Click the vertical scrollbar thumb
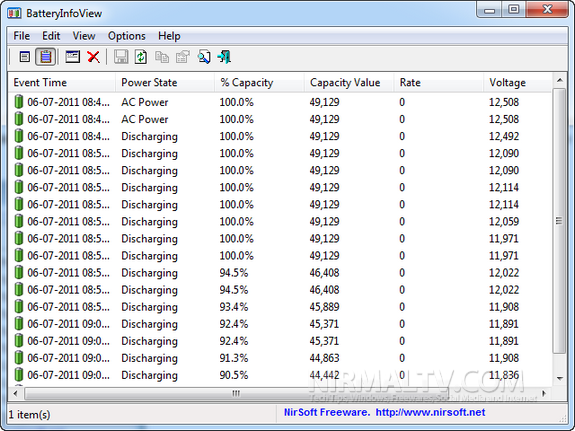Screen dimensions: 575x431 coord(560,221)
